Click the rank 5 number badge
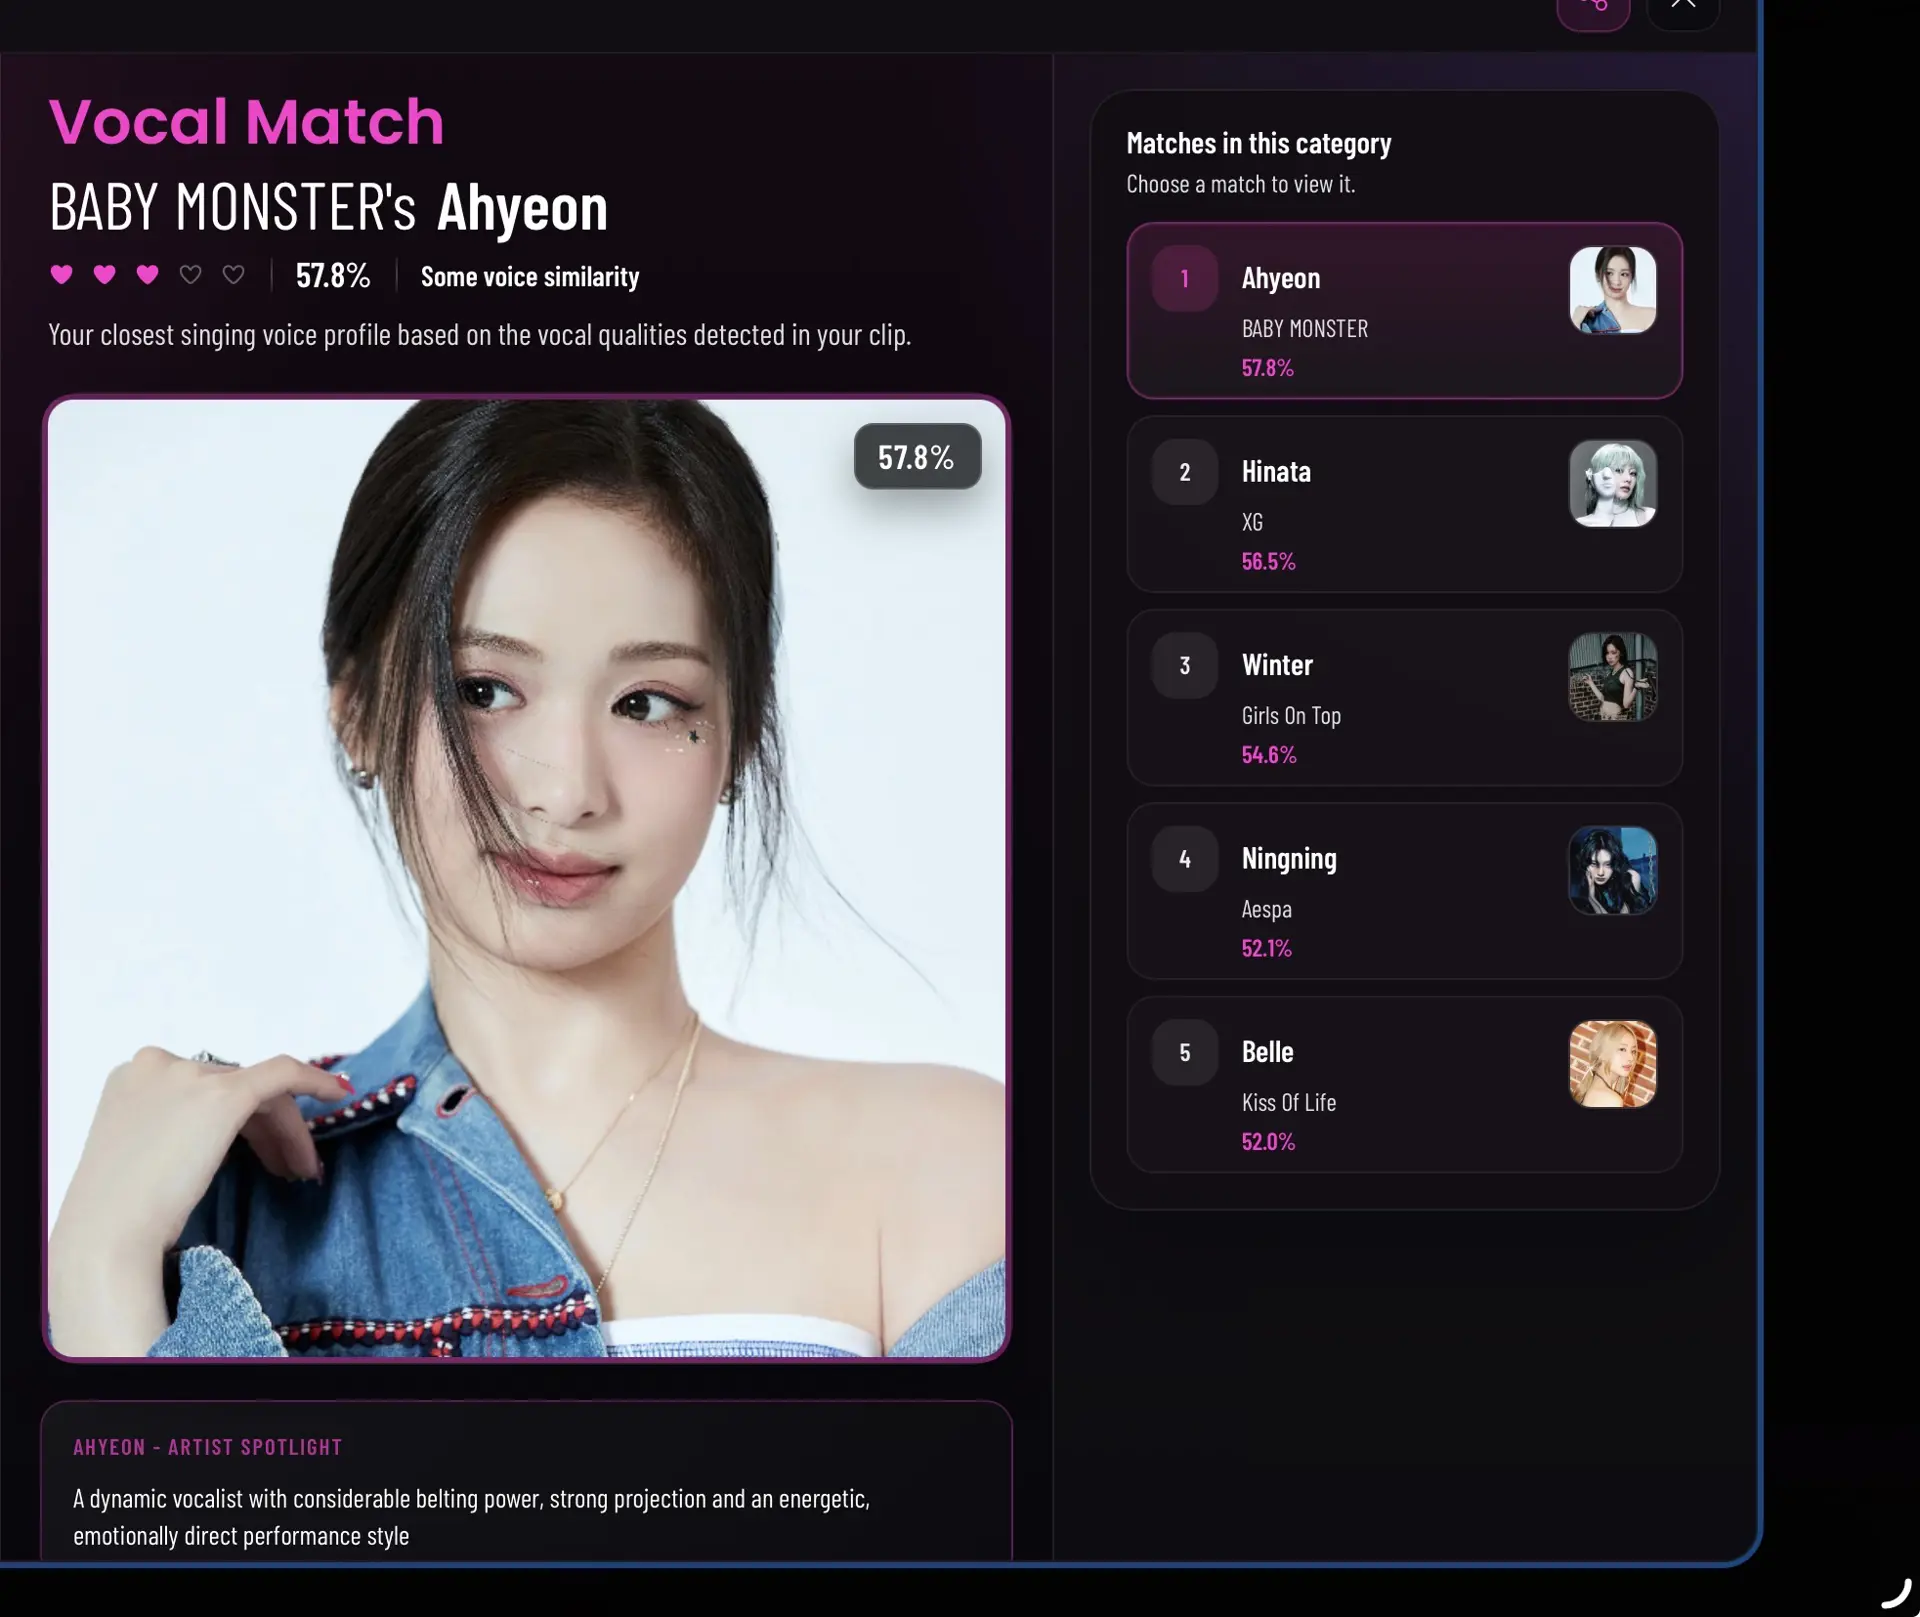 click(x=1185, y=1052)
